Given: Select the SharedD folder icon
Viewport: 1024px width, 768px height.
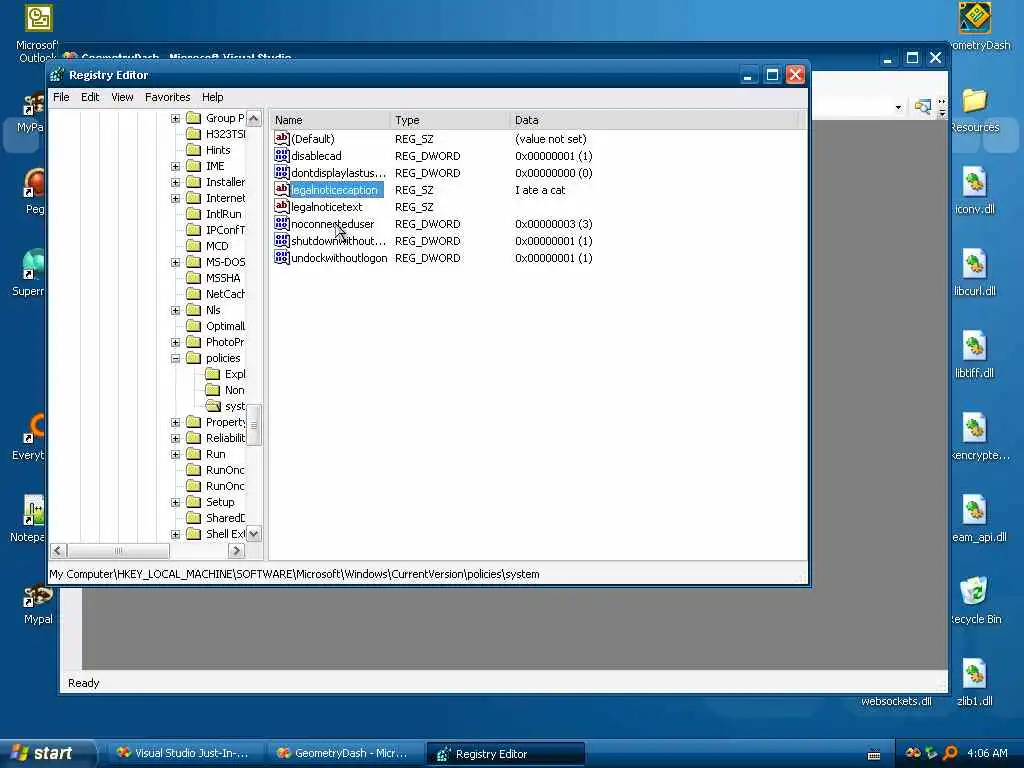Looking at the screenshot, I should click(x=193, y=518).
